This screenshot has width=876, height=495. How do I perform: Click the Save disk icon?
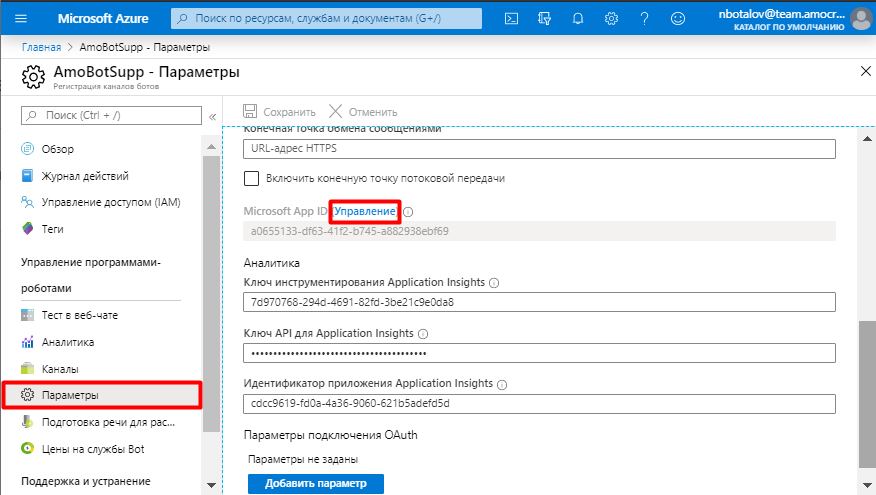[x=250, y=111]
